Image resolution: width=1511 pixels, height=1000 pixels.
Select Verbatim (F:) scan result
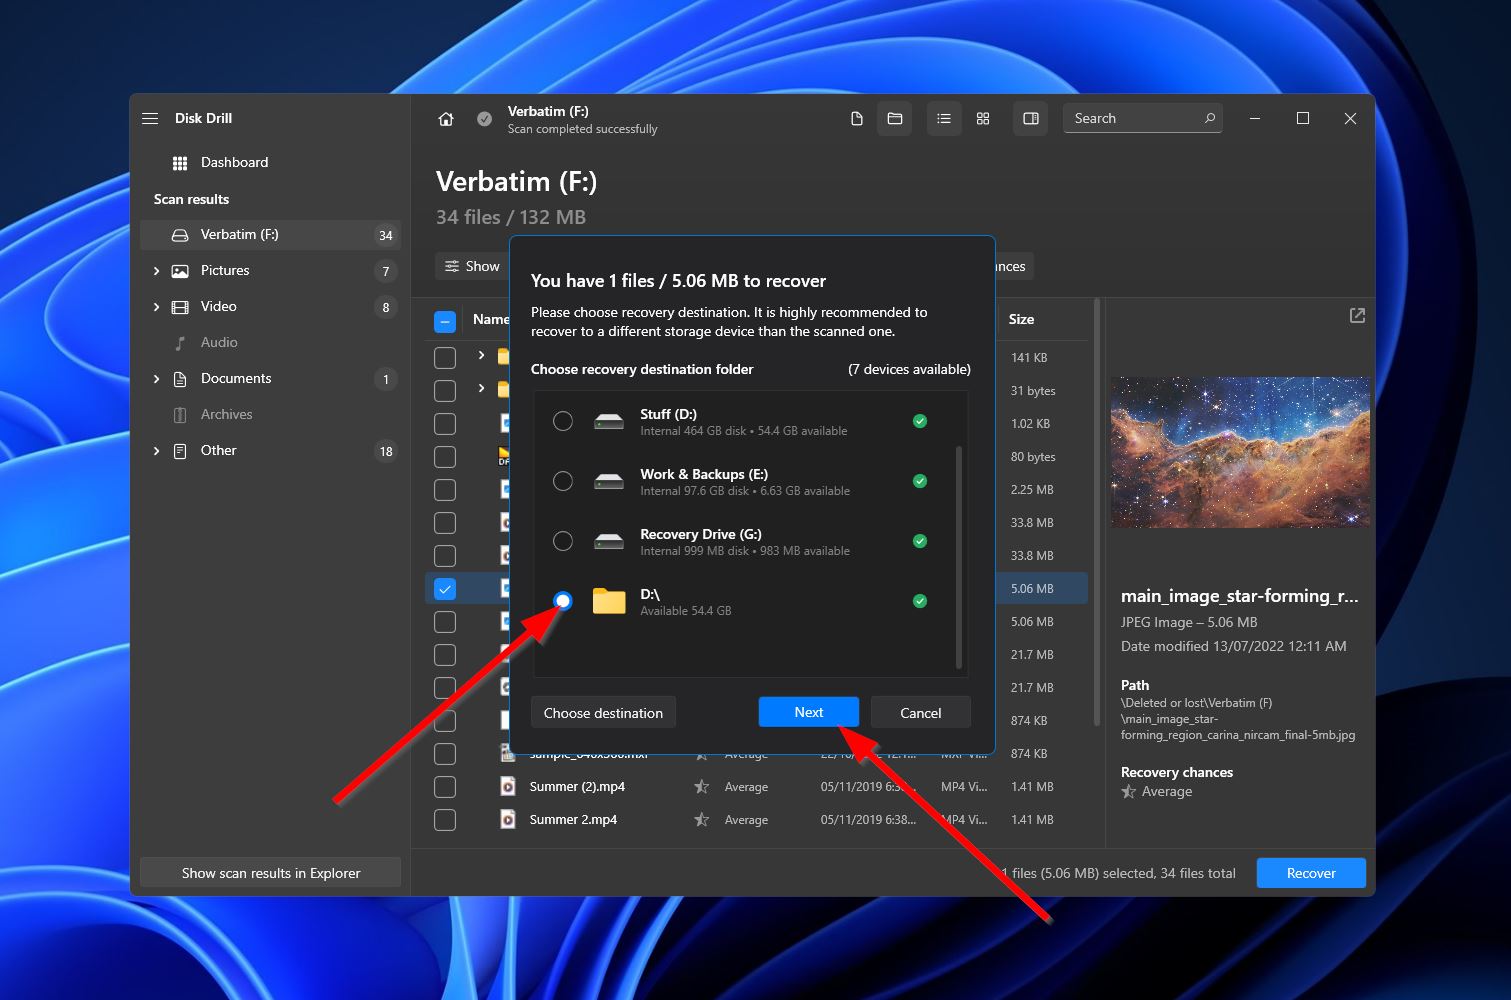coord(270,235)
